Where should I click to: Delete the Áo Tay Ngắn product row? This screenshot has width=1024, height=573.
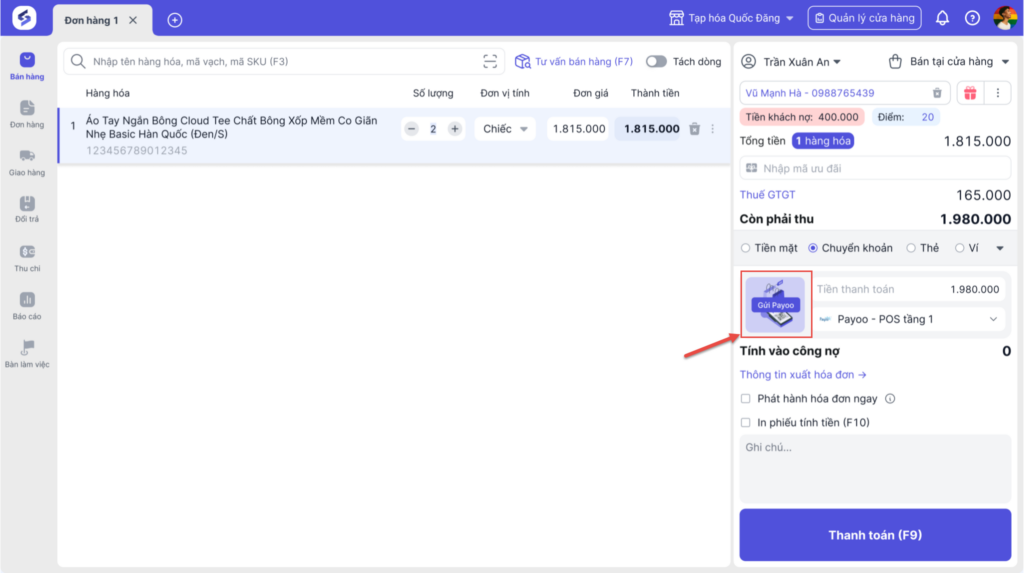tap(695, 129)
